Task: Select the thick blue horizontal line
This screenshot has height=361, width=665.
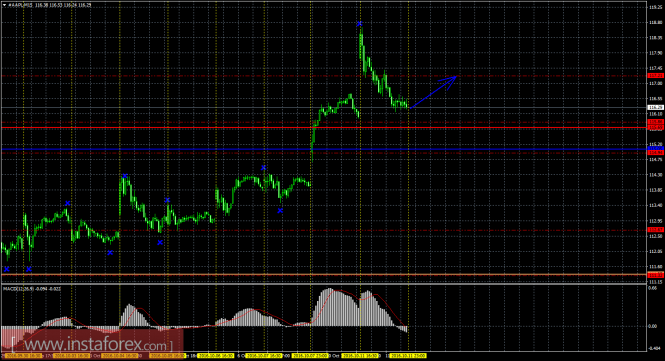Action: 324,149
